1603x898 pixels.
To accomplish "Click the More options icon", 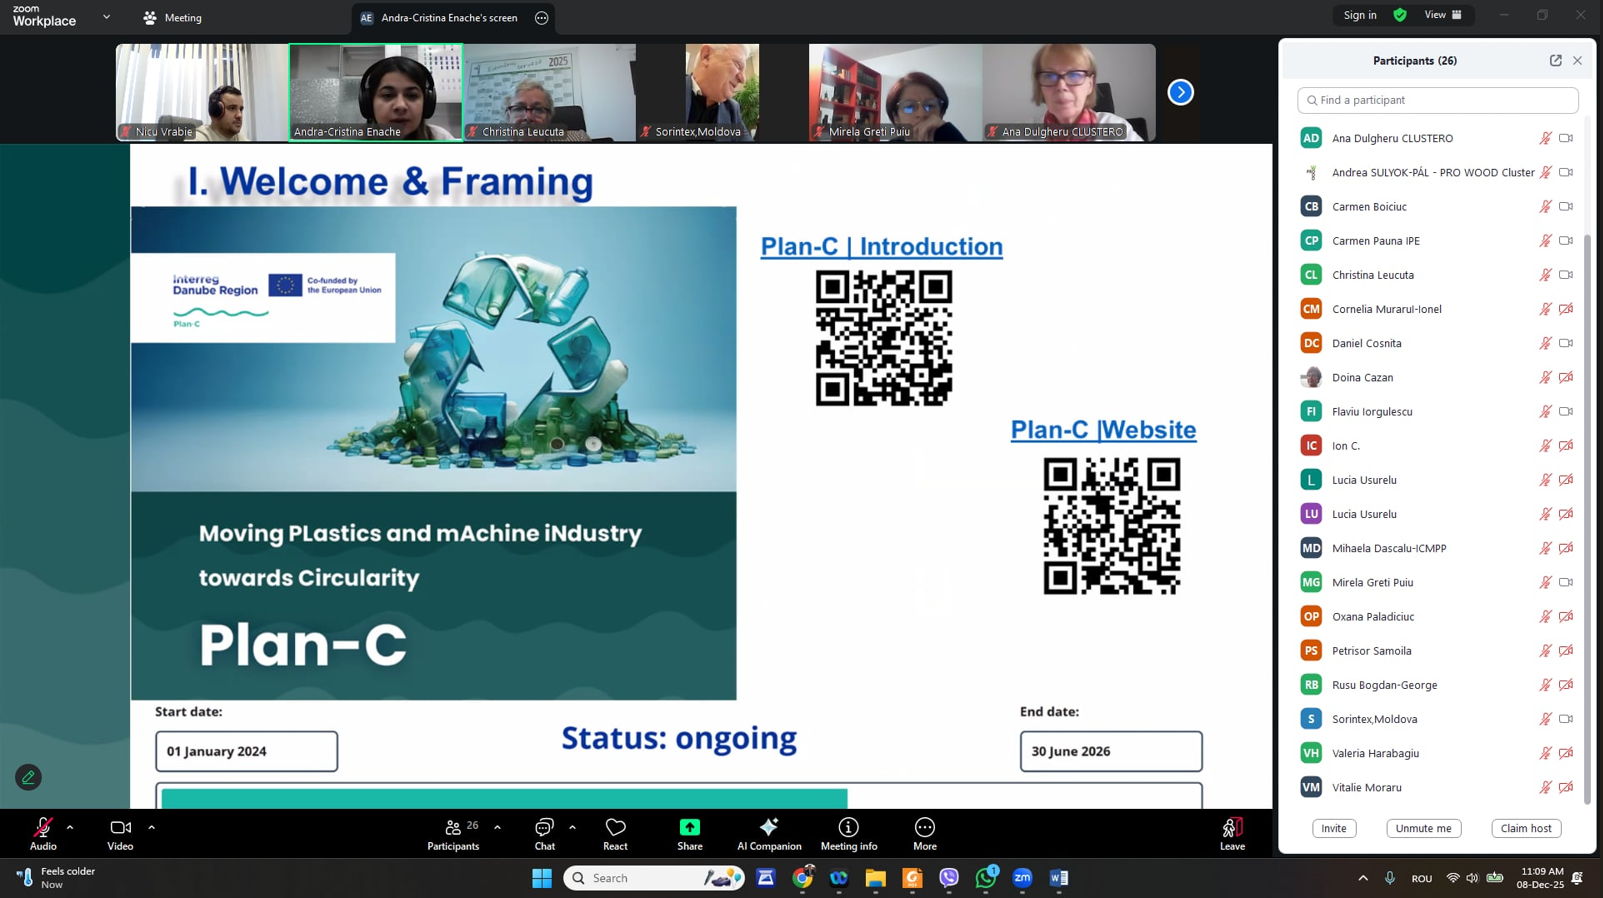I will (x=924, y=828).
